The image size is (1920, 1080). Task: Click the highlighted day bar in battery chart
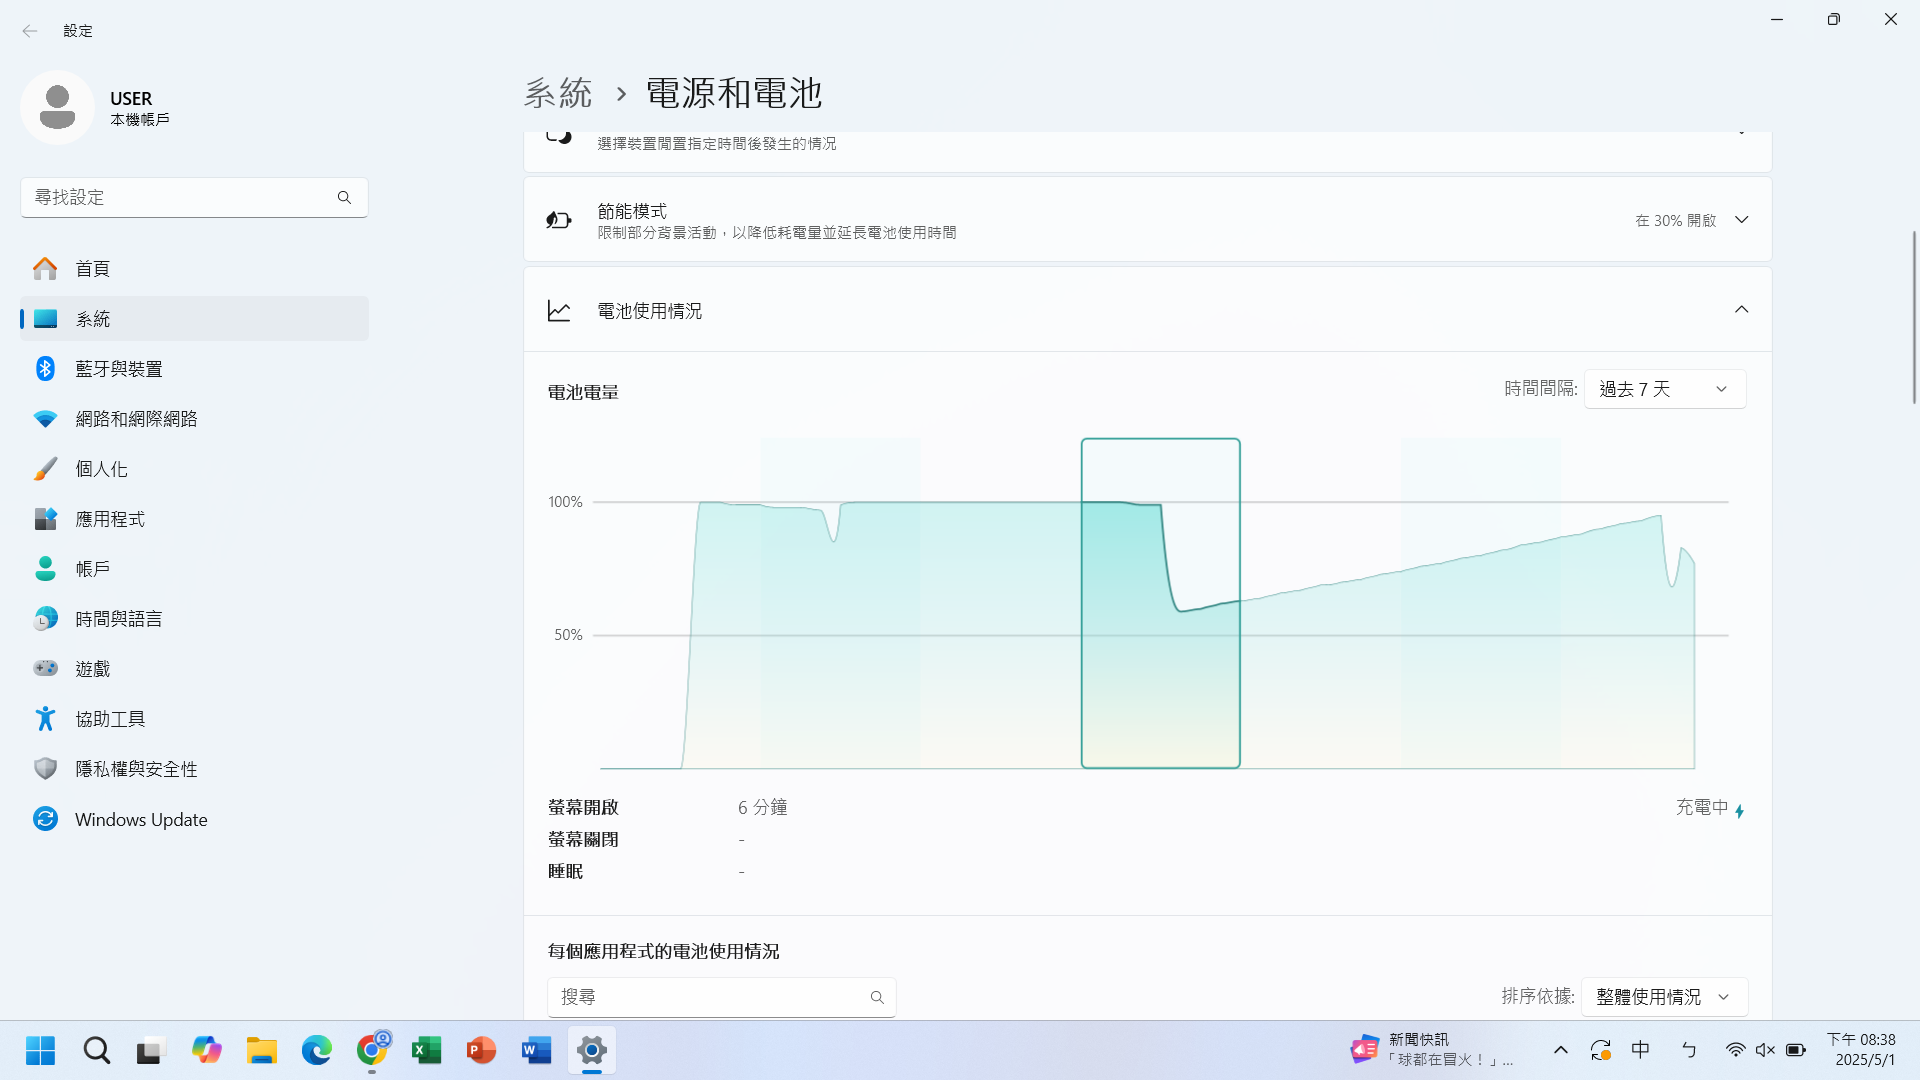click(x=1160, y=603)
